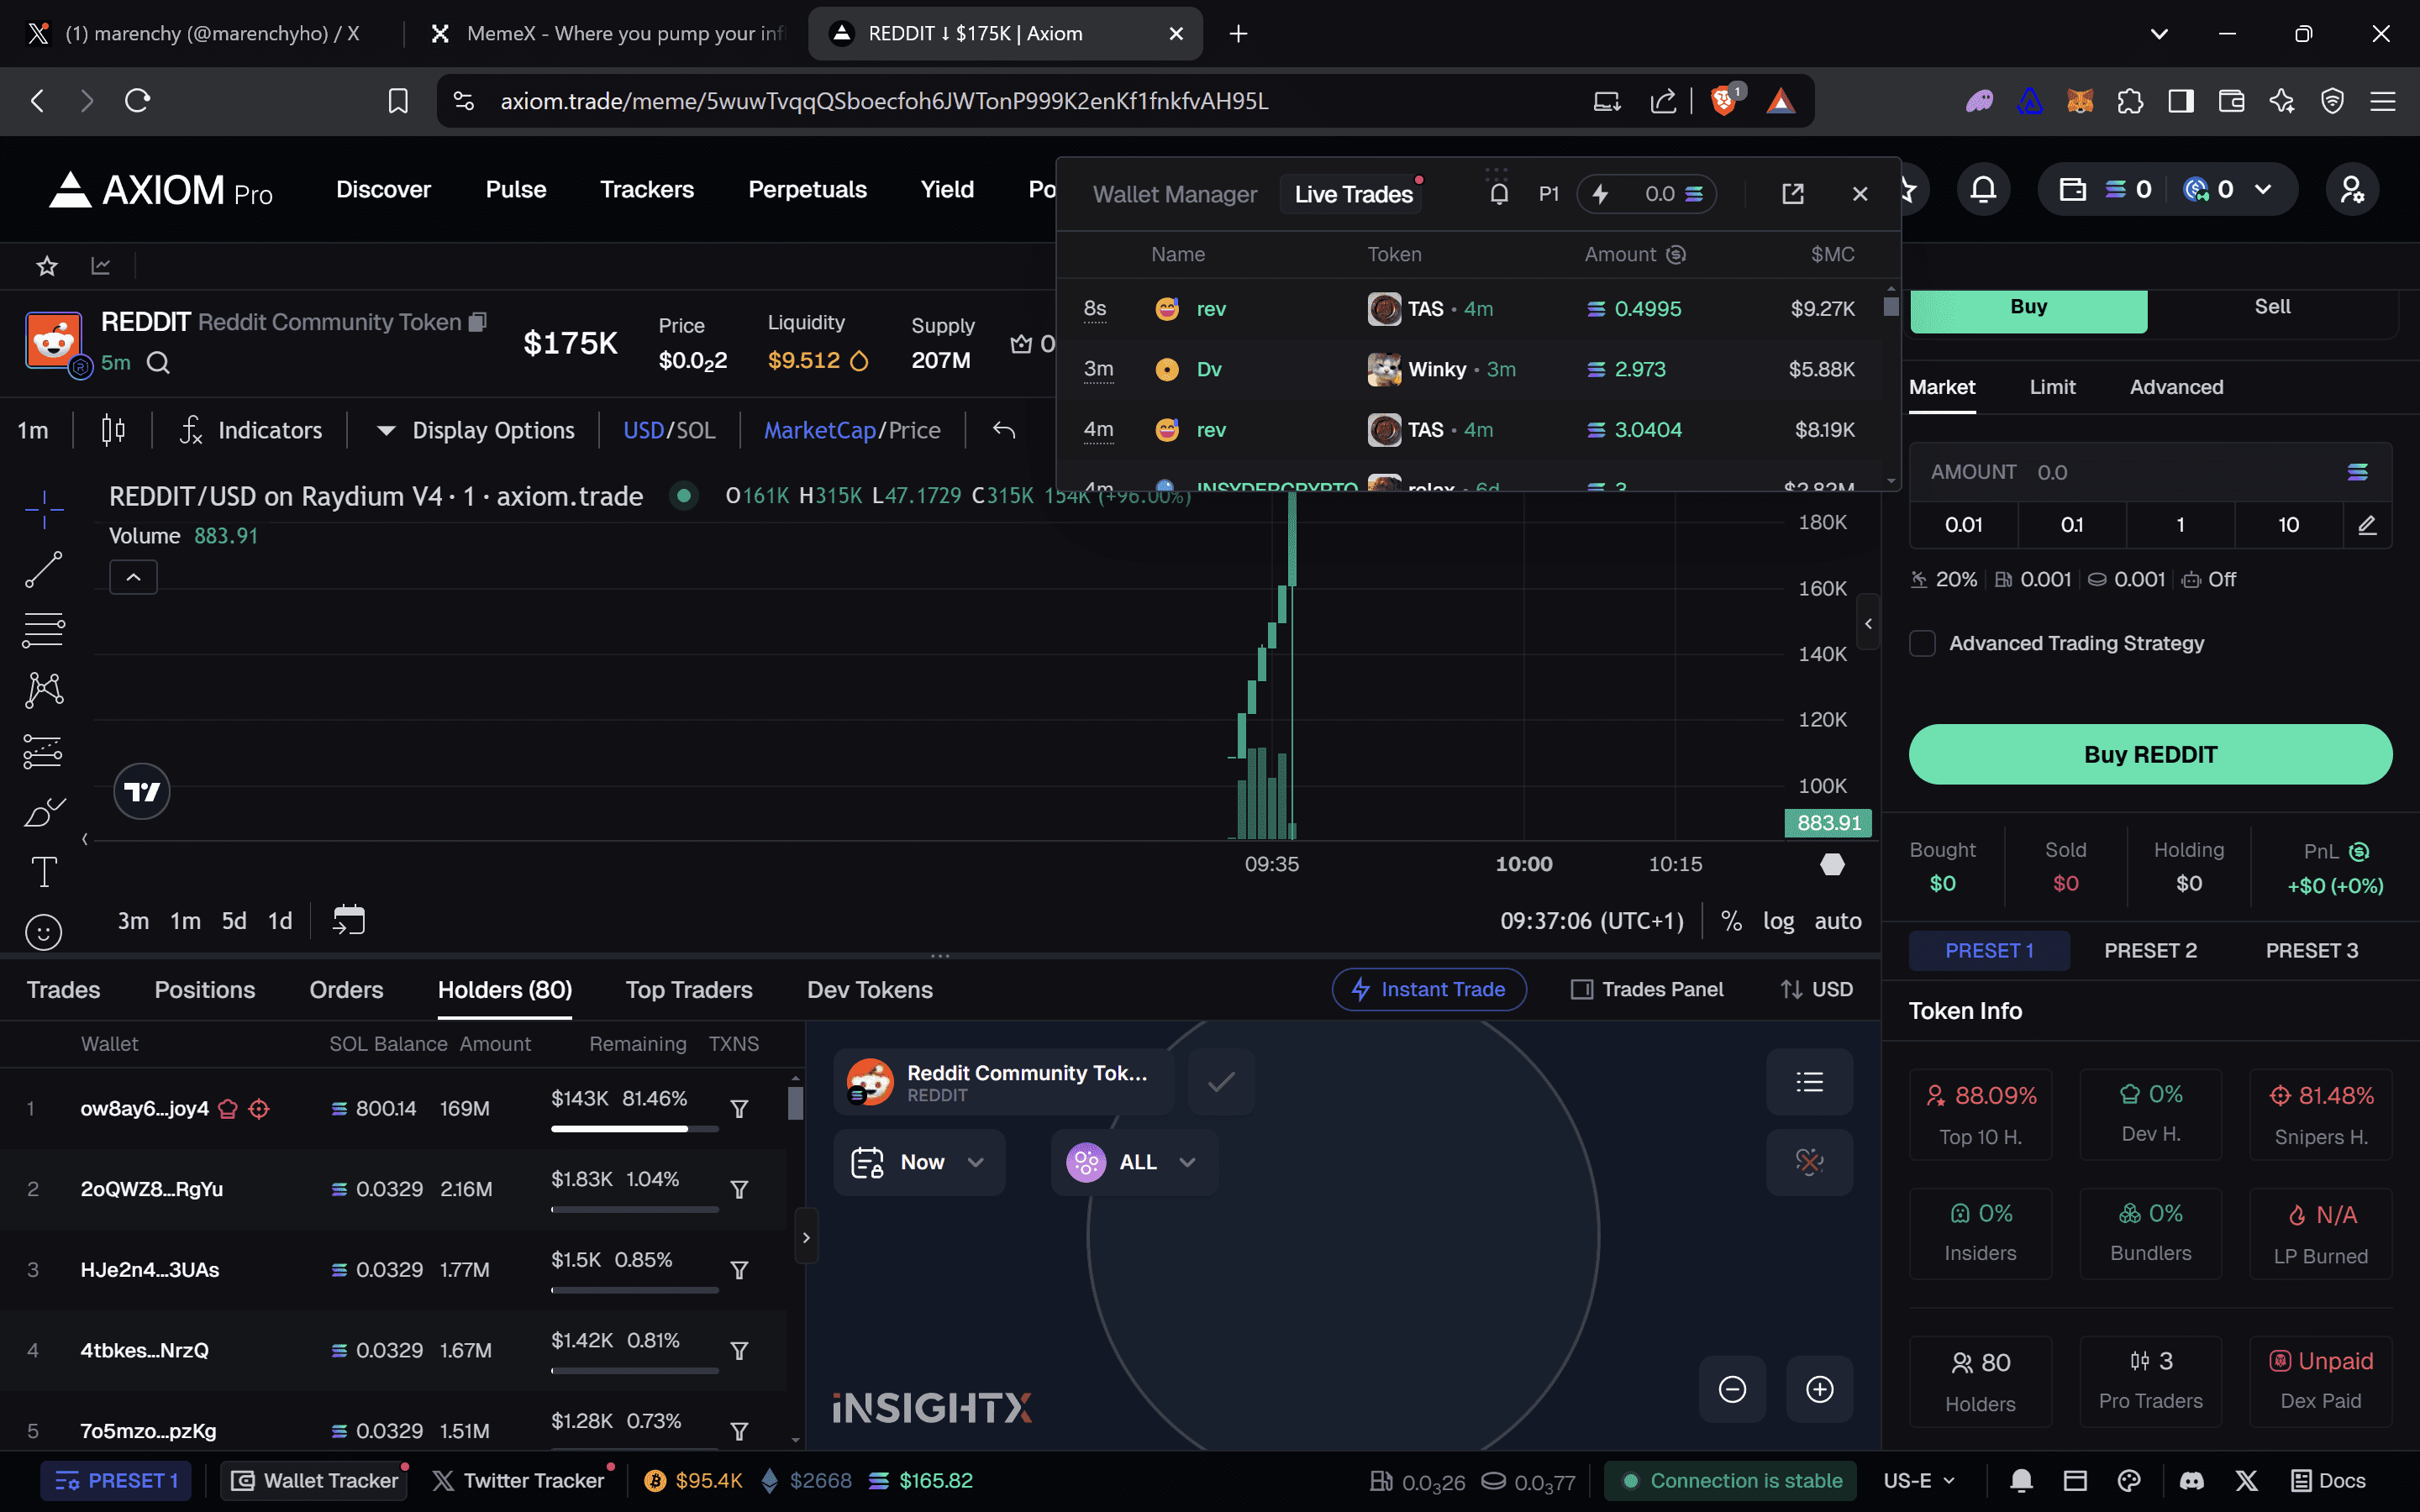Click the candlestick chart style icon
The width and height of the screenshot is (2420, 1512).
point(113,431)
